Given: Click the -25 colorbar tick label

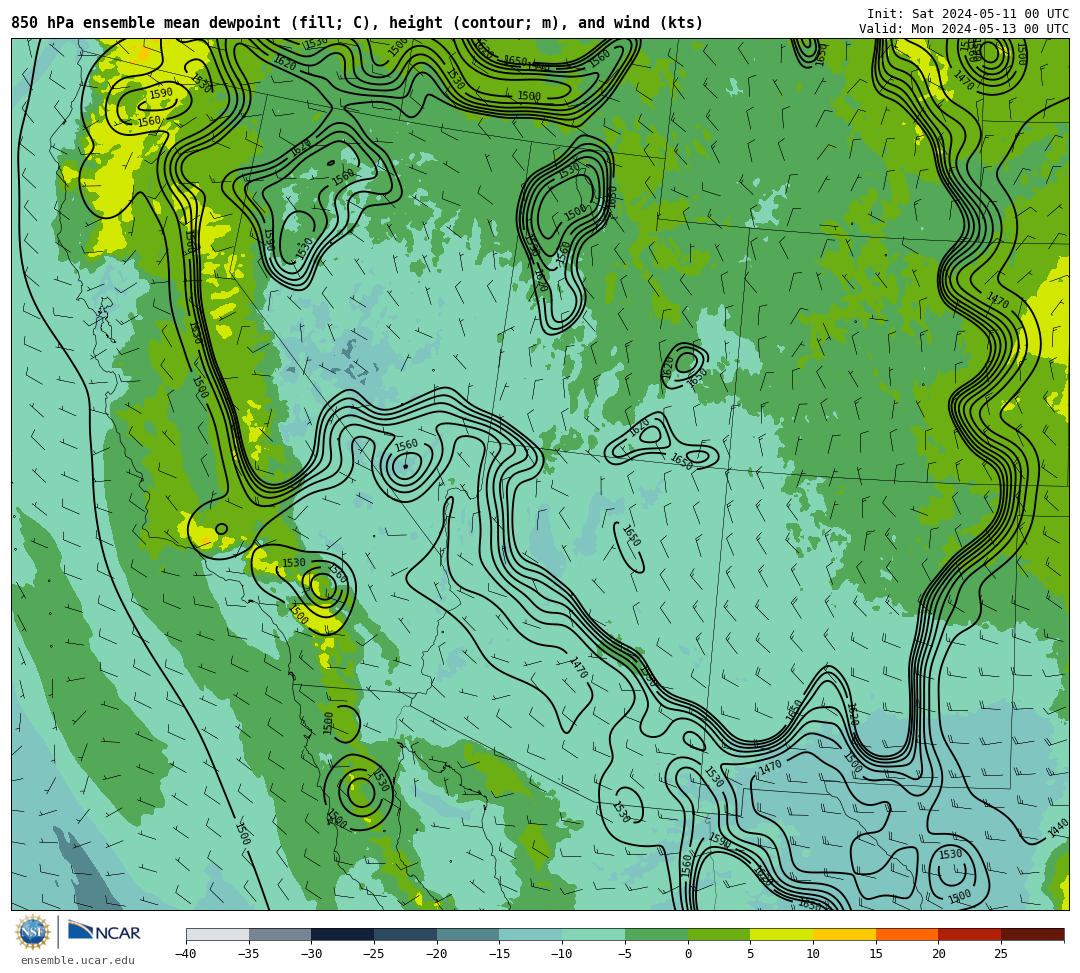Looking at the screenshot, I should pos(374,954).
